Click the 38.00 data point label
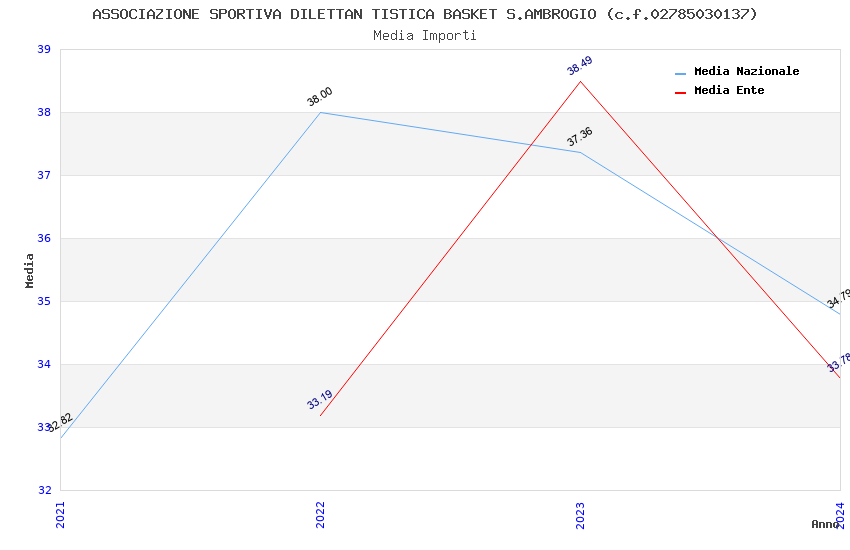 pyautogui.click(x=320, y=97)
